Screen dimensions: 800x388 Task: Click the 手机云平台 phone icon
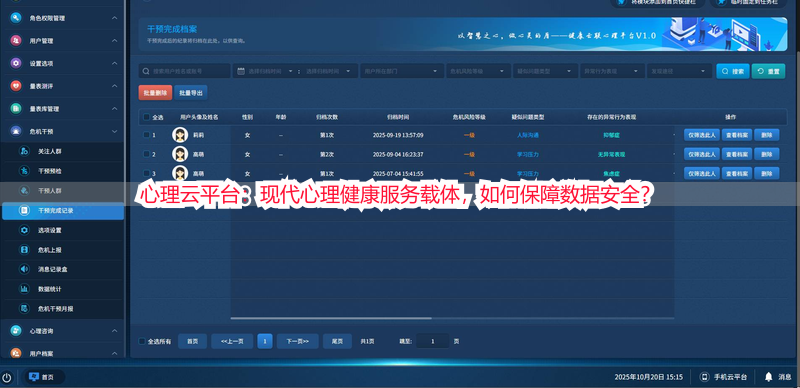tap(705, 377)
